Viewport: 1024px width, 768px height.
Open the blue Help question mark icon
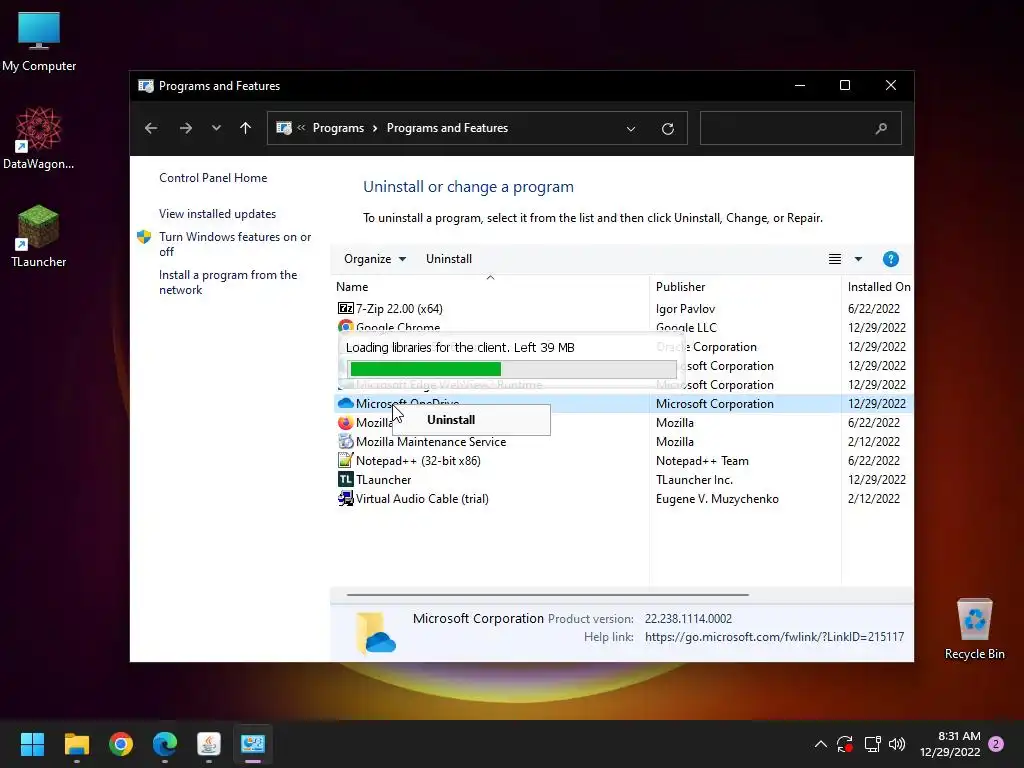(x=891, y=259)
